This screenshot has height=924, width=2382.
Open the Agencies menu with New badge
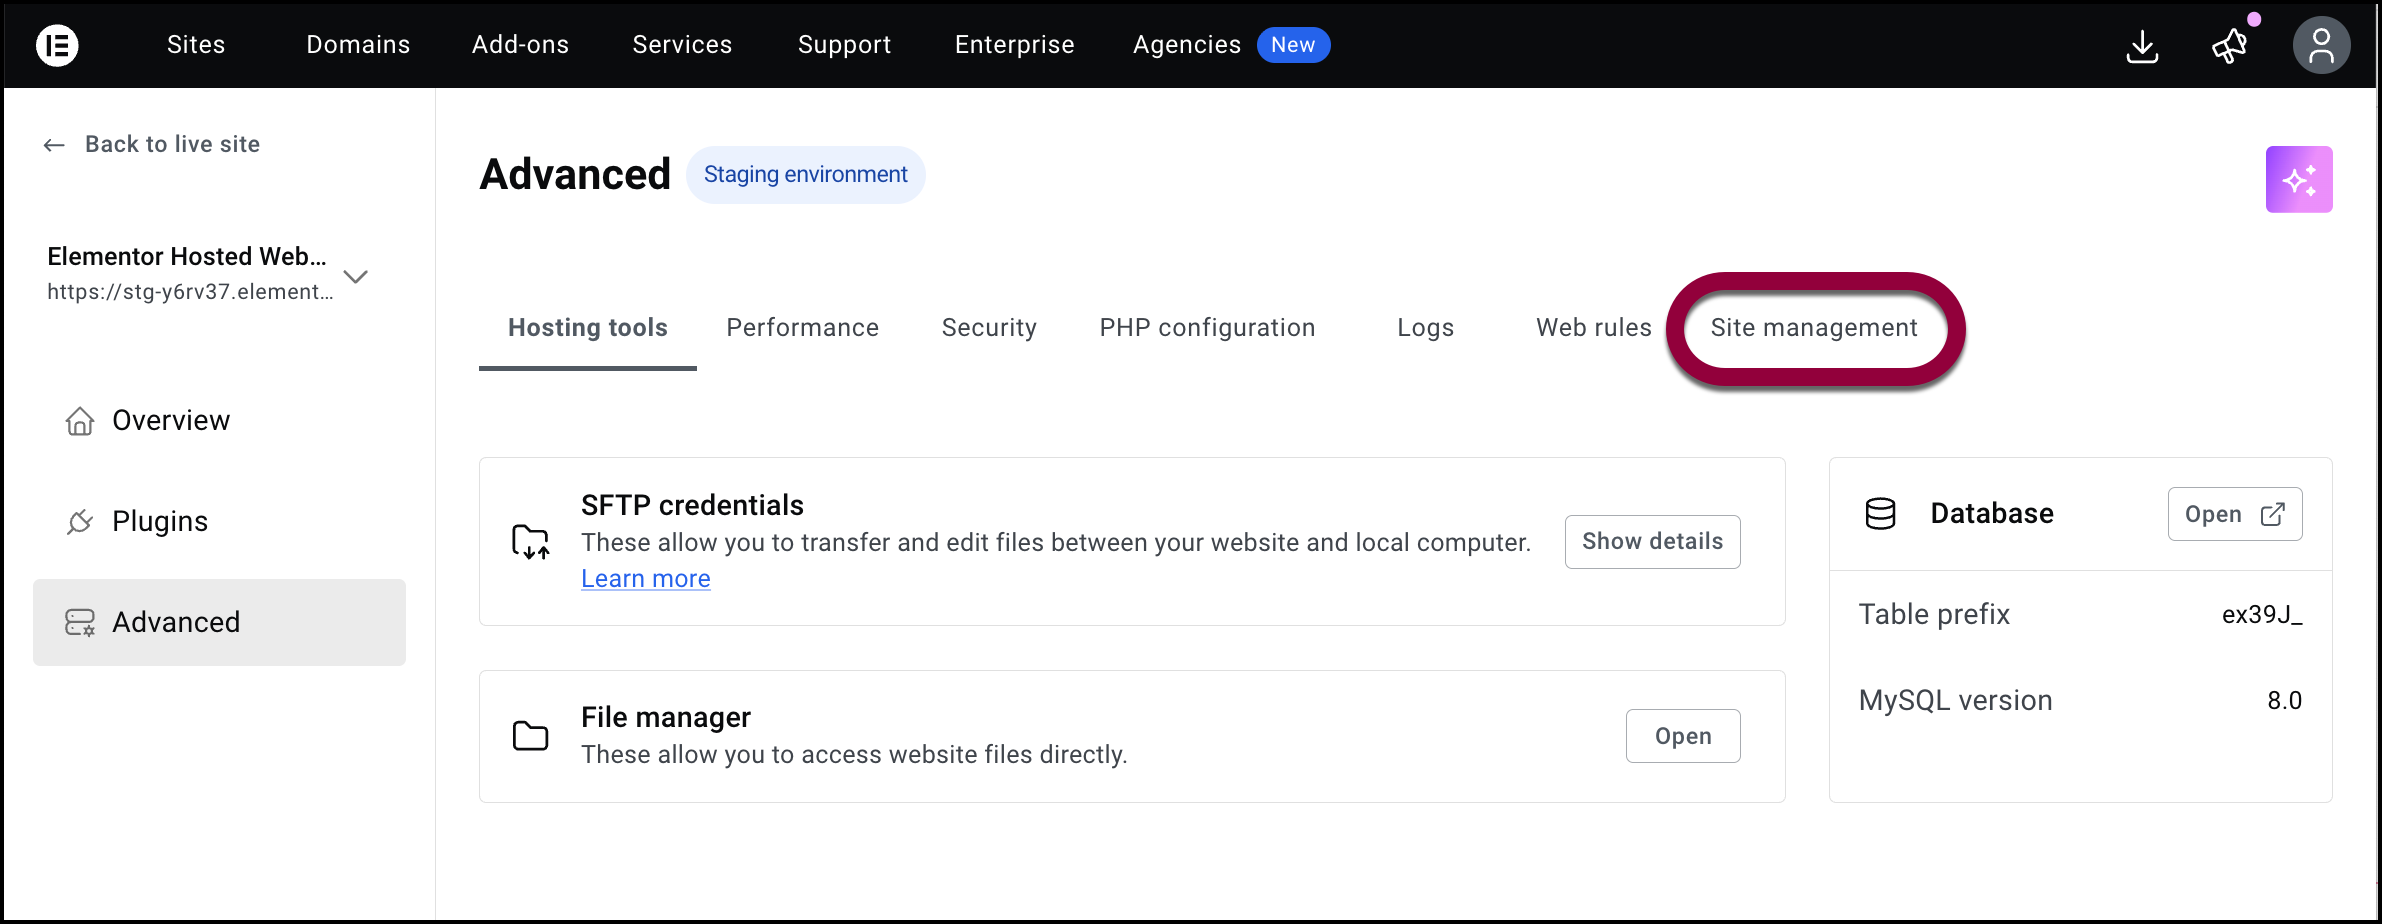1186,45
